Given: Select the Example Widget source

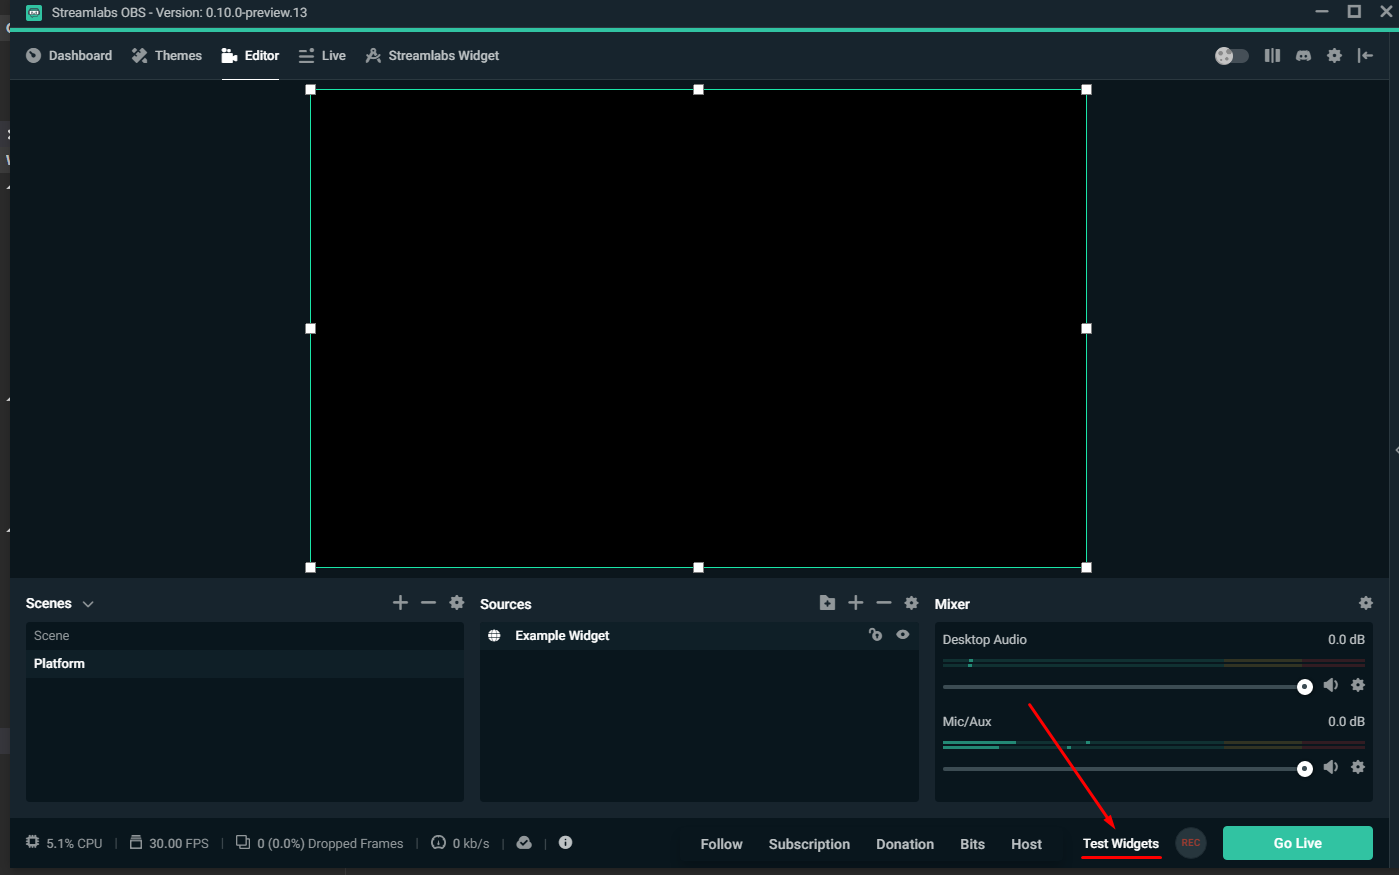Looking at the screenshot, I should [x=699, y=636].
